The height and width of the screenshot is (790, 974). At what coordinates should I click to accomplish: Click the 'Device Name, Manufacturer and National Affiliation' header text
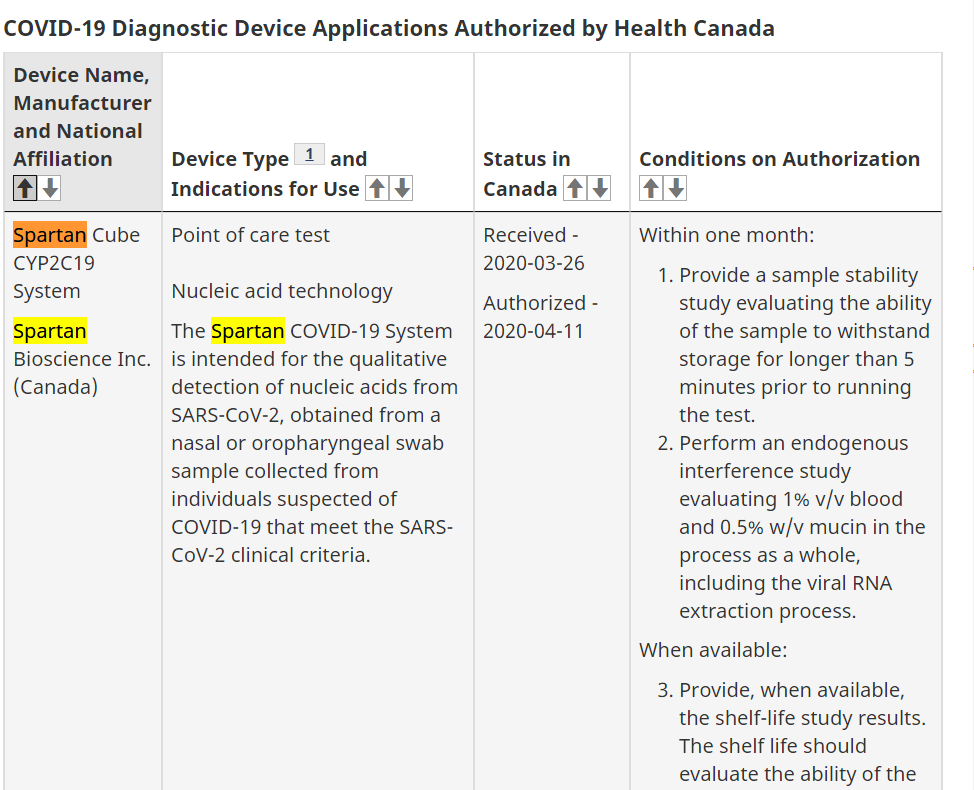click(x=82, y=117)
